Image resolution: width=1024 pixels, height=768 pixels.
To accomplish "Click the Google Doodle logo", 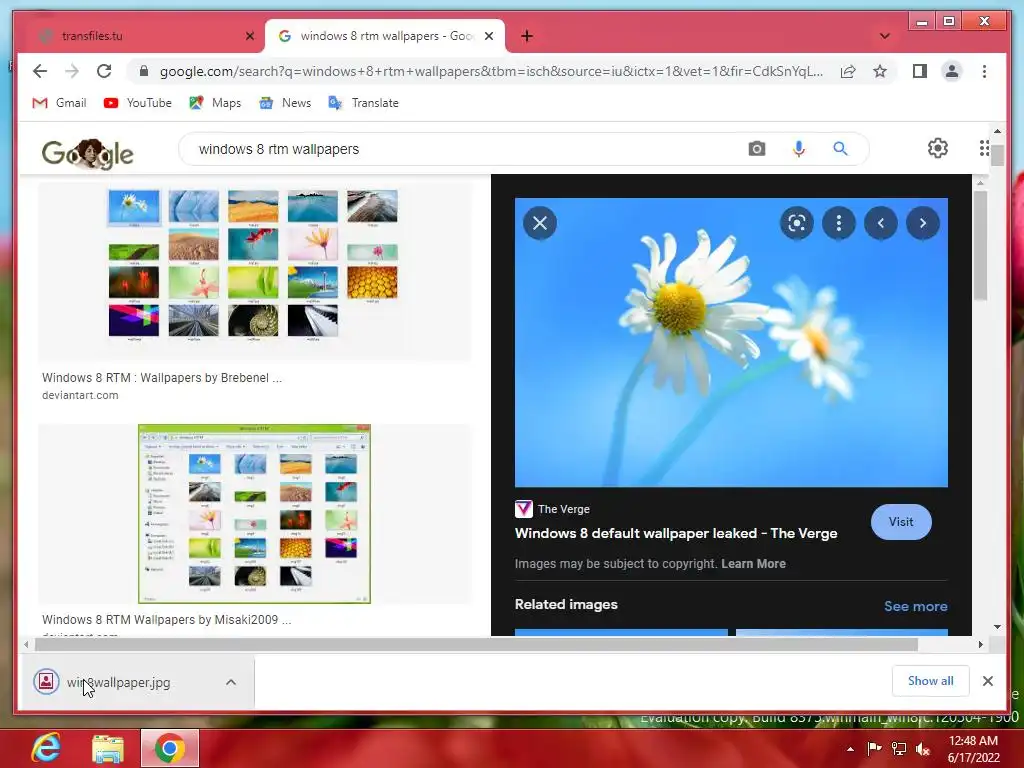I will pyautogui.click(x=88, y=153).
